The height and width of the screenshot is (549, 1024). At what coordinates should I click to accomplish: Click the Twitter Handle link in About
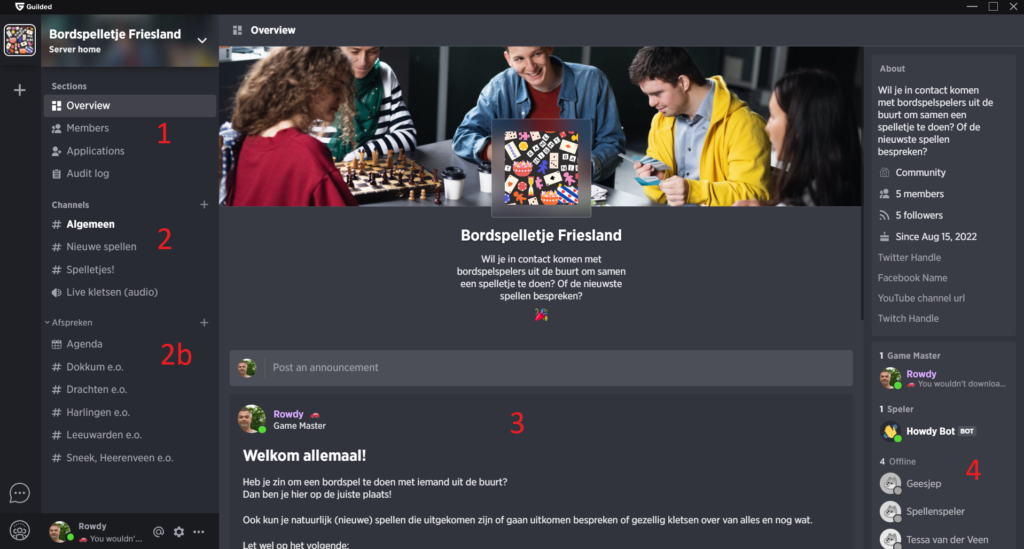pyautogui.click(x=909, y=258)
